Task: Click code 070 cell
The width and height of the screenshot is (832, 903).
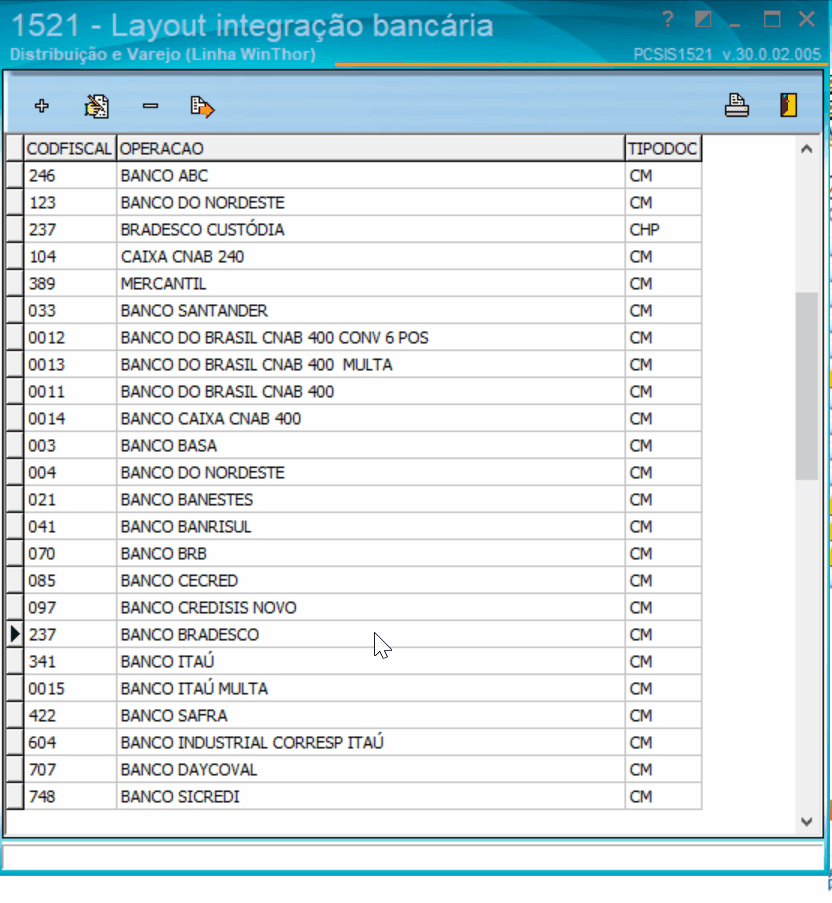Action: (70, 554)
